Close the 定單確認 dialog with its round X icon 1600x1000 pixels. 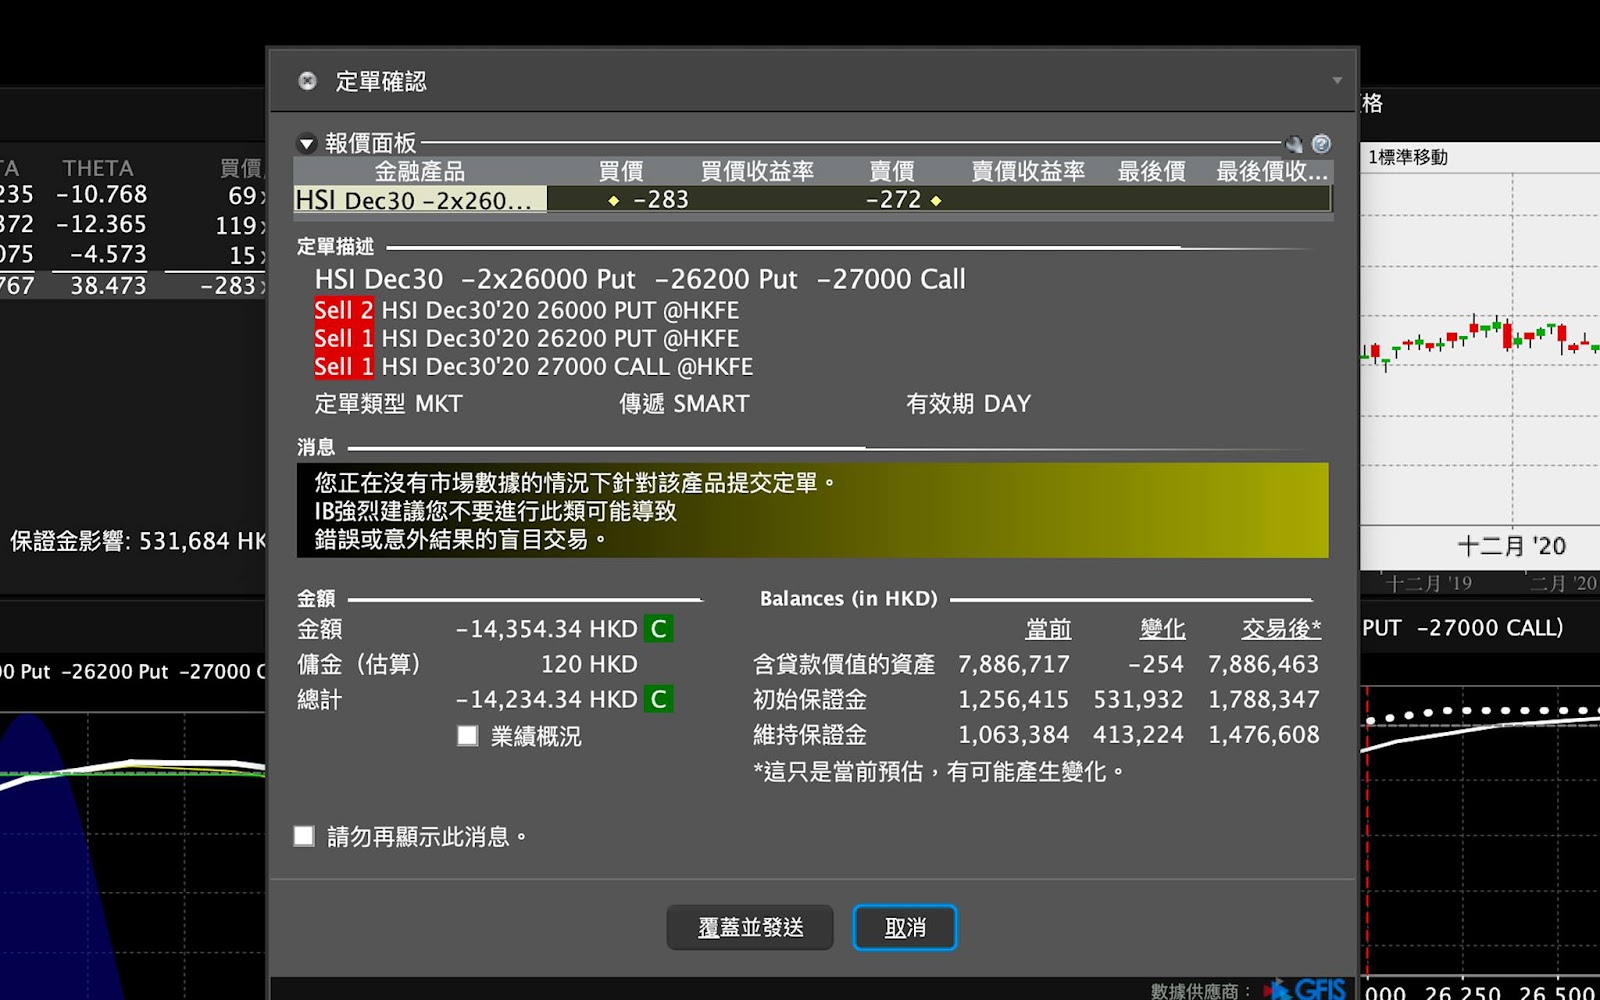308,81
